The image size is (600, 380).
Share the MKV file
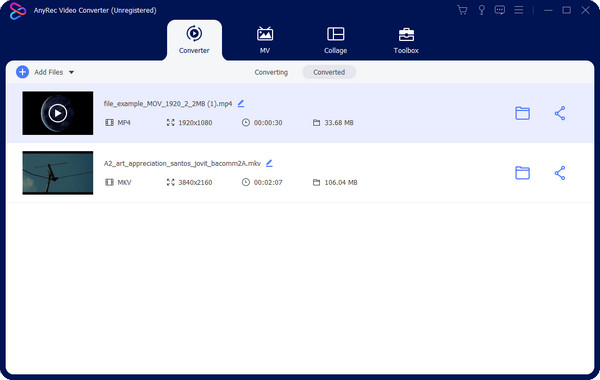click(560, 173)
